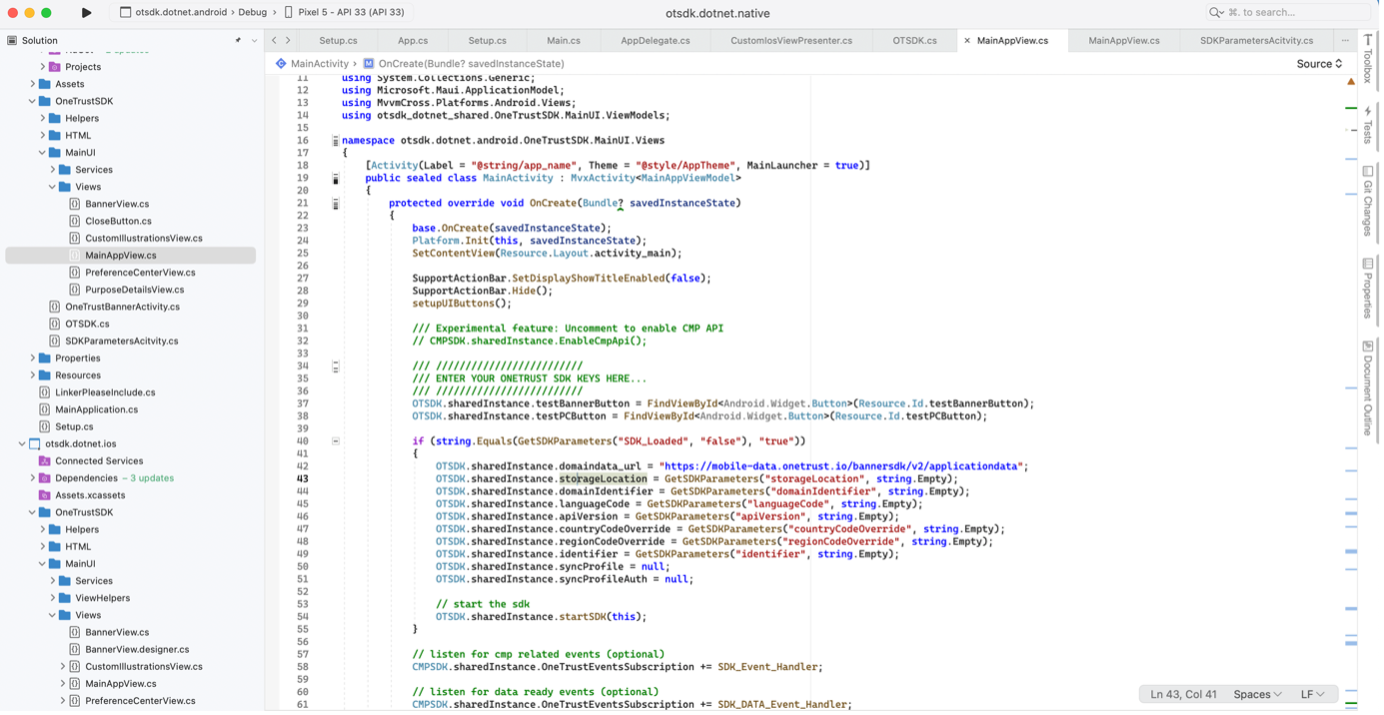
Task: Change the Debug build configuration
Action: (x=253, y=13)
